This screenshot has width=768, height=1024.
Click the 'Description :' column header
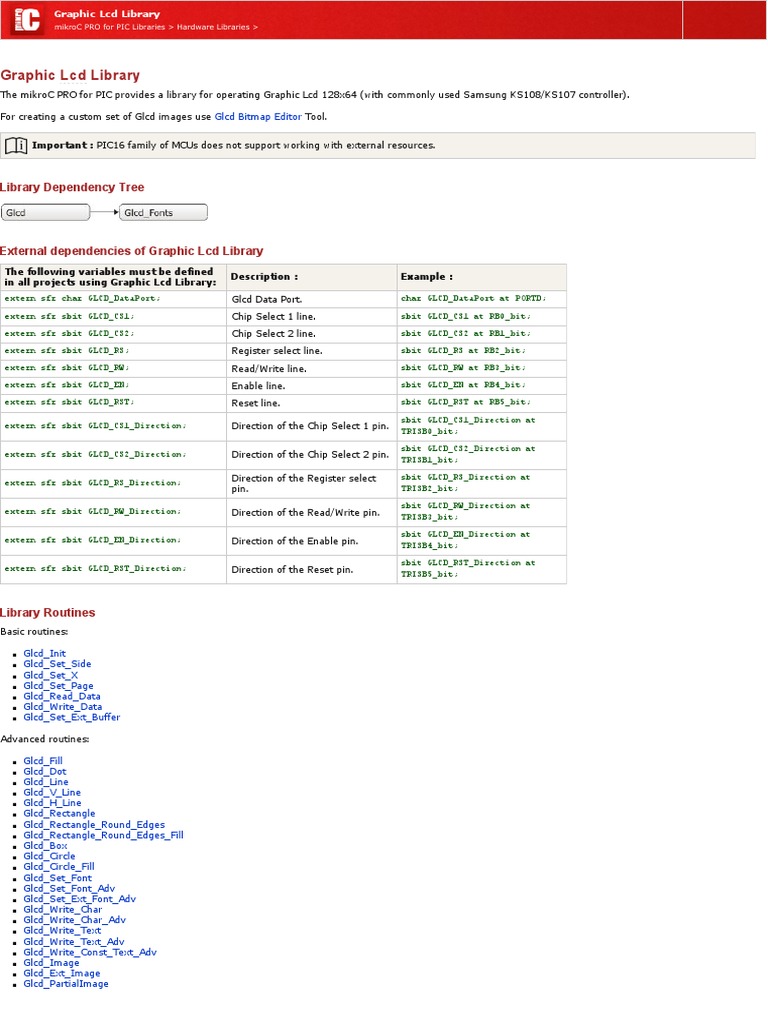312,277
